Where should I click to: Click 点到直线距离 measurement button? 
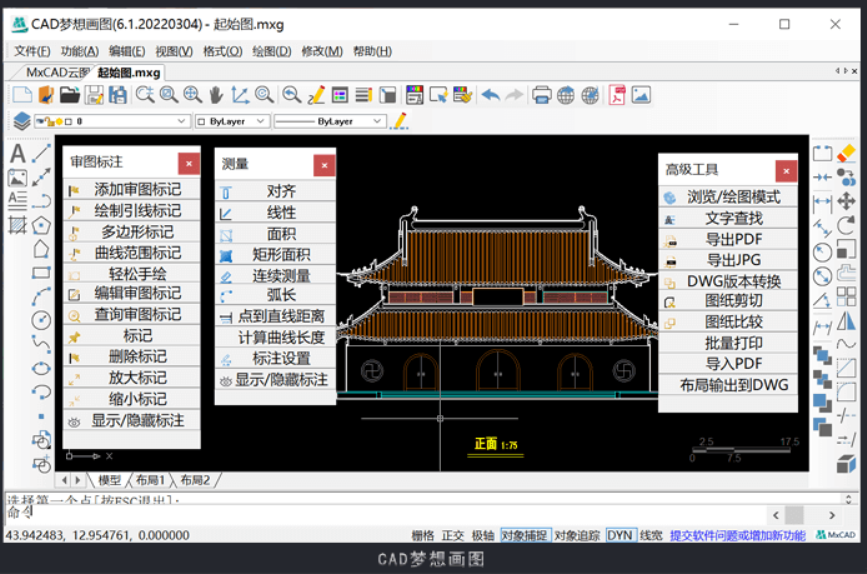click(x=275, y=316)
